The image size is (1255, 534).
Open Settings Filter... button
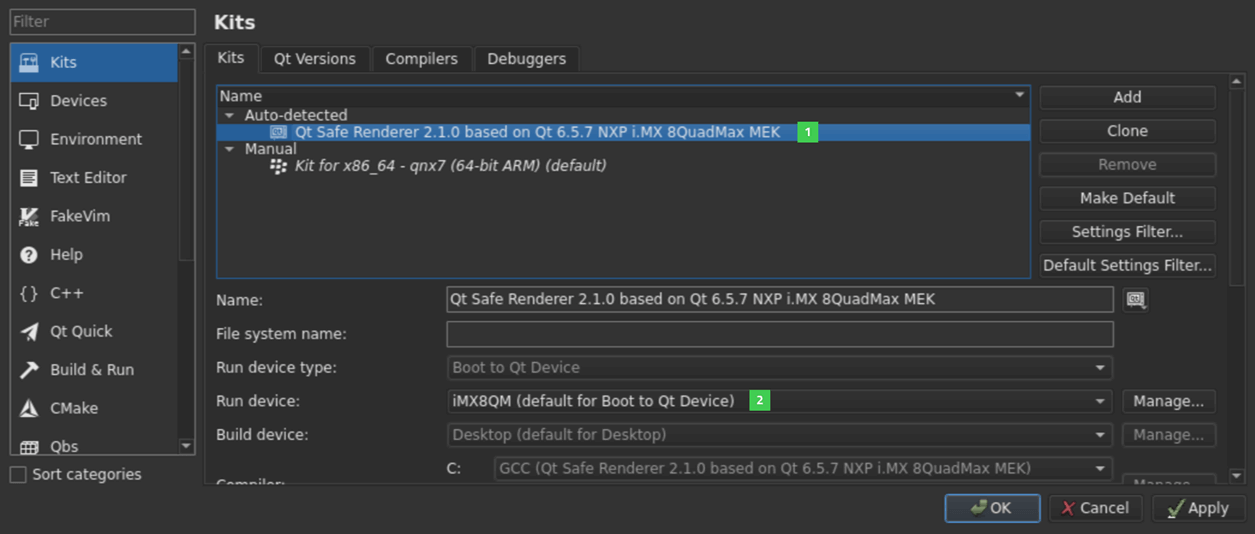click(x=1128, y=232)
